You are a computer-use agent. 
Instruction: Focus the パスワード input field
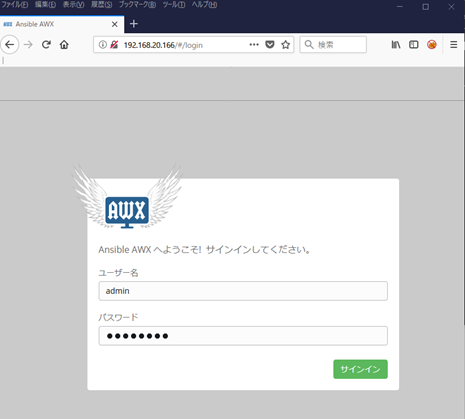pyautogui.click(x=243, y=336)
